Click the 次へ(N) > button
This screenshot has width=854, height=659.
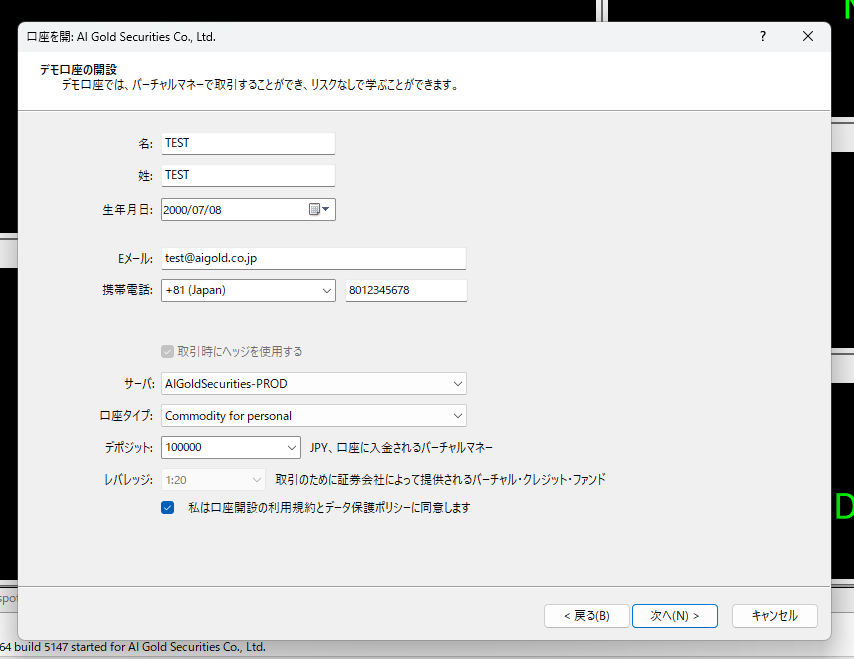pos(674,616)
